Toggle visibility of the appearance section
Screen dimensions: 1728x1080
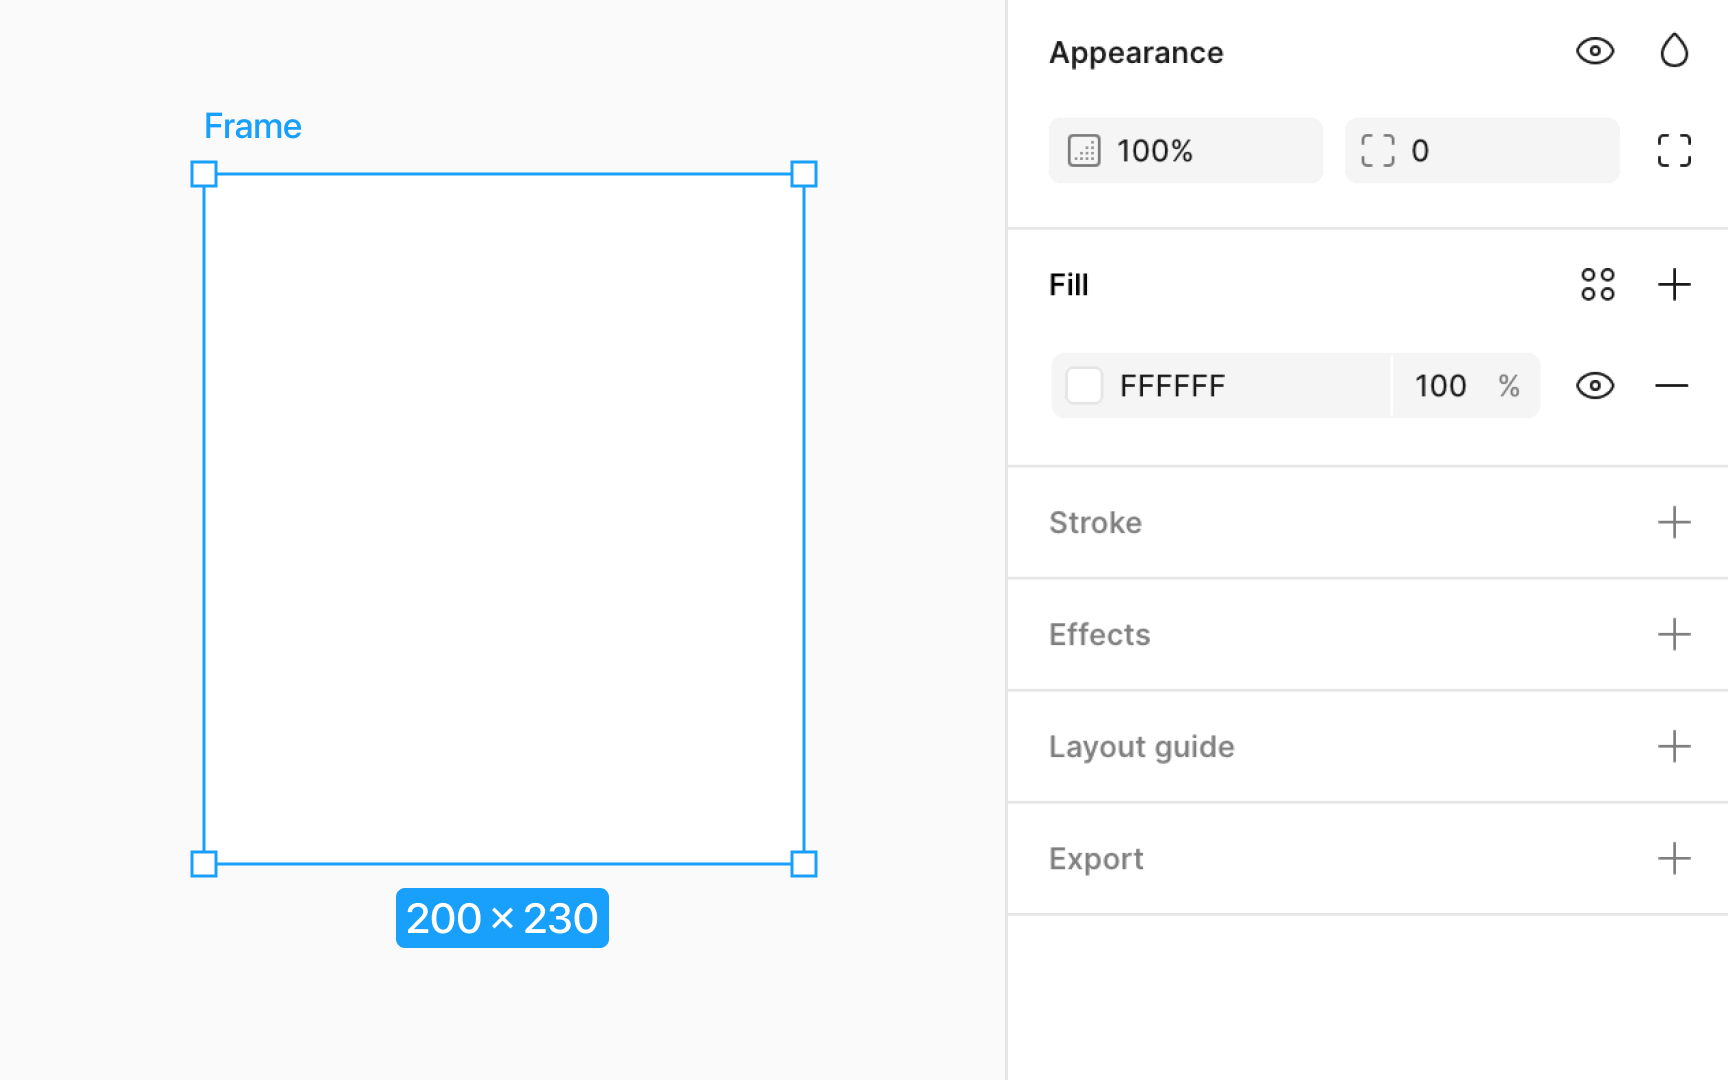tap(1595, 51)
